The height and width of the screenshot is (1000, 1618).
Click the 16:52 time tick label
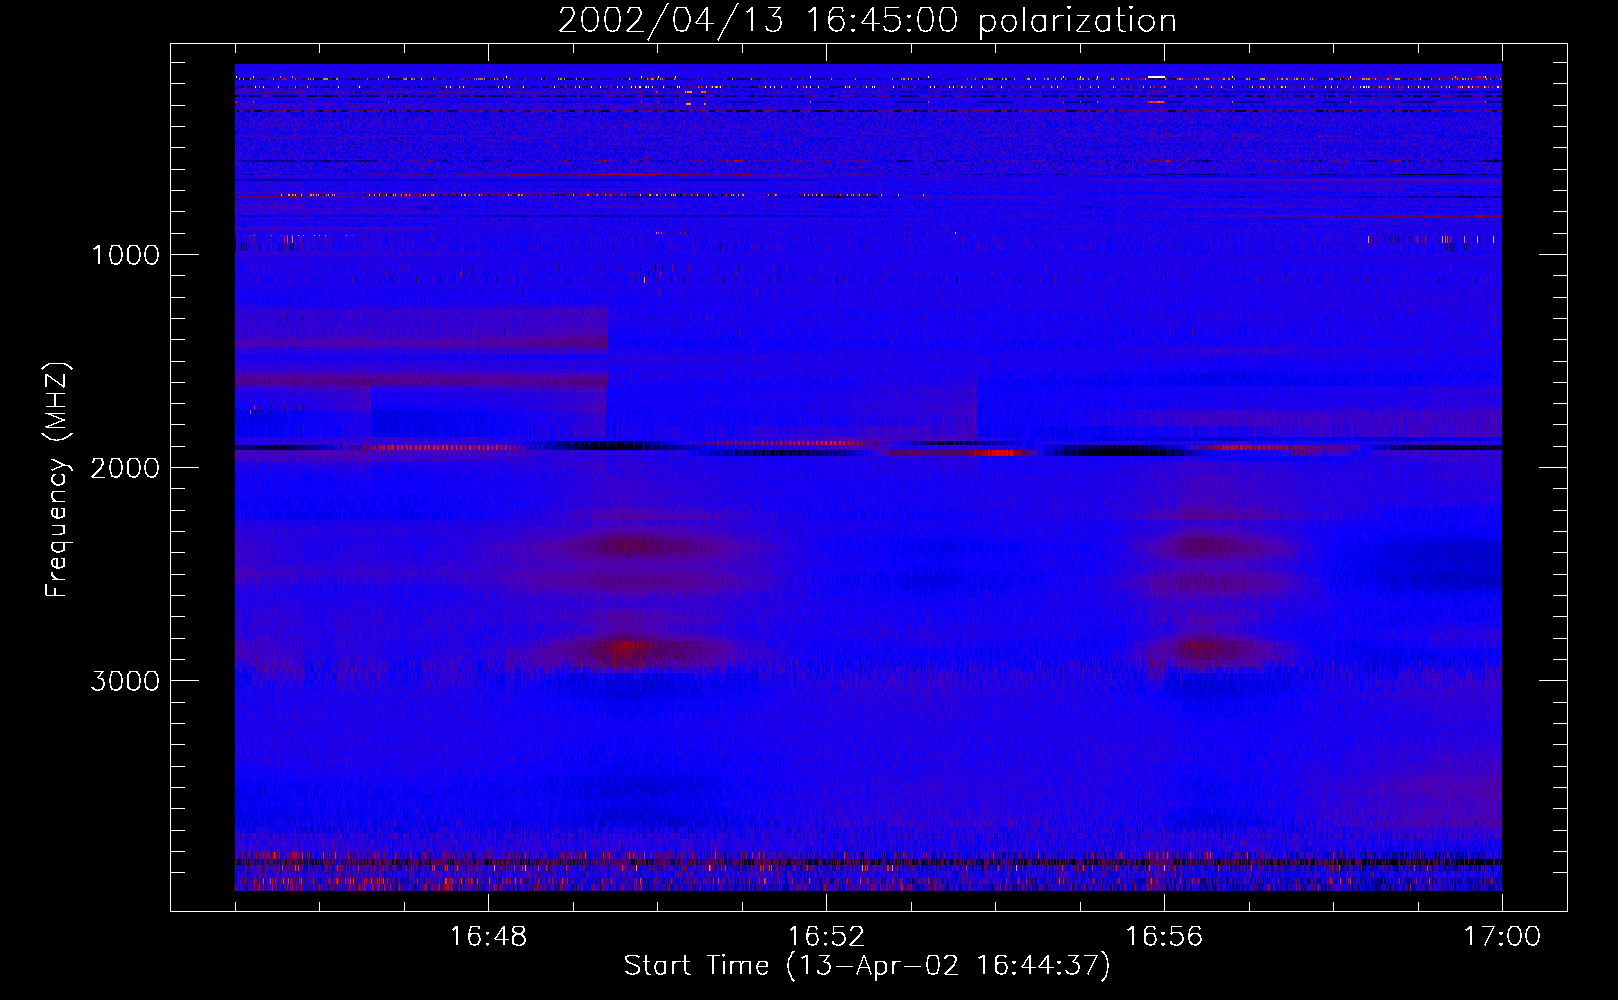pos(826,937)
